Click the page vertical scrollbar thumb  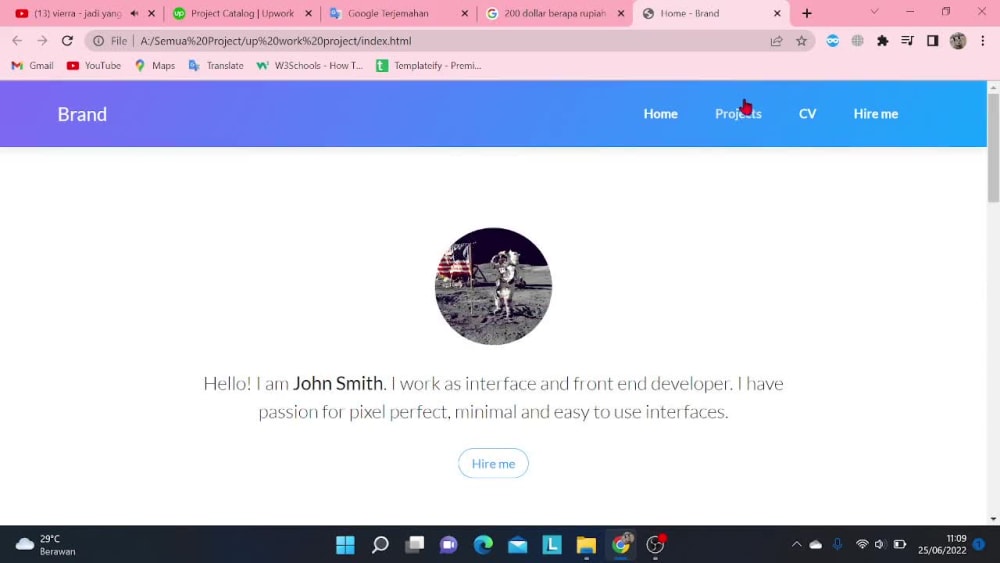coord(993,148)
